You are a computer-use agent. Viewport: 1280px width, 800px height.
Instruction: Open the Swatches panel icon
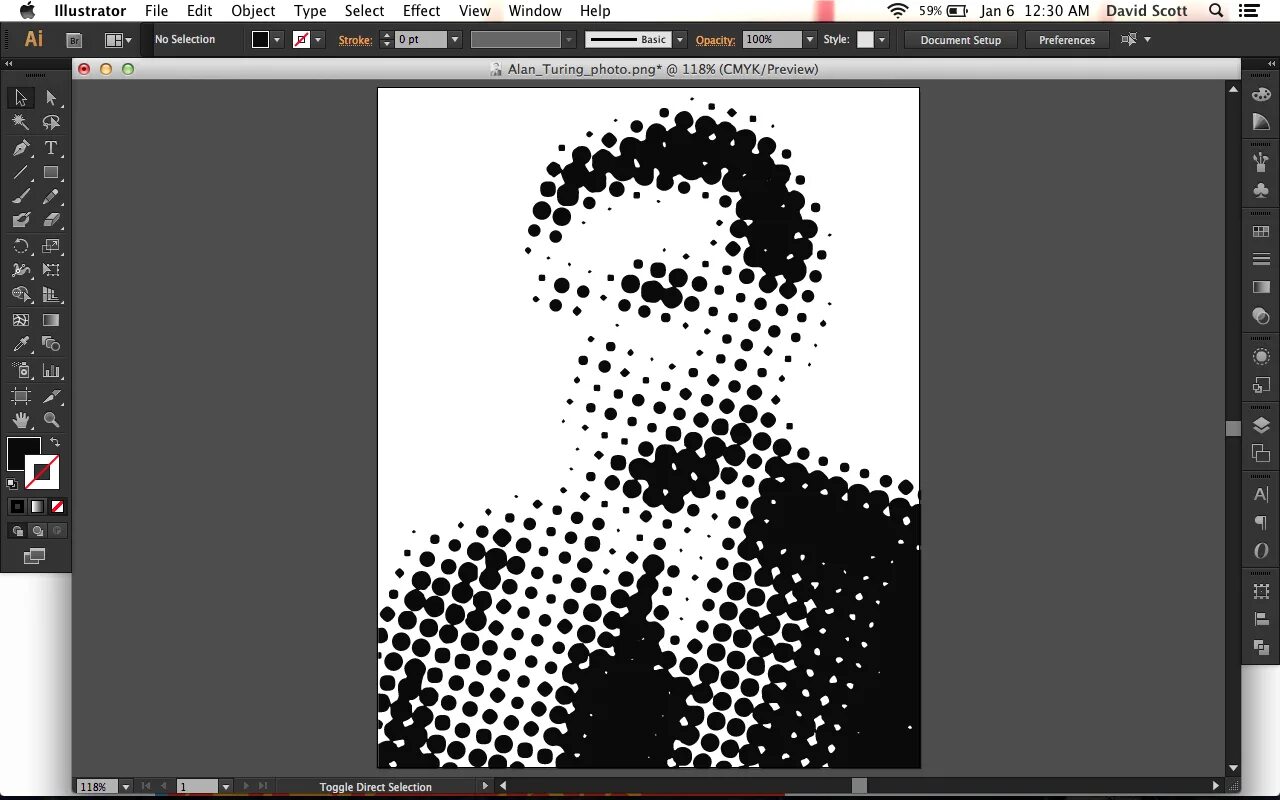click(x=1261, y=232)
